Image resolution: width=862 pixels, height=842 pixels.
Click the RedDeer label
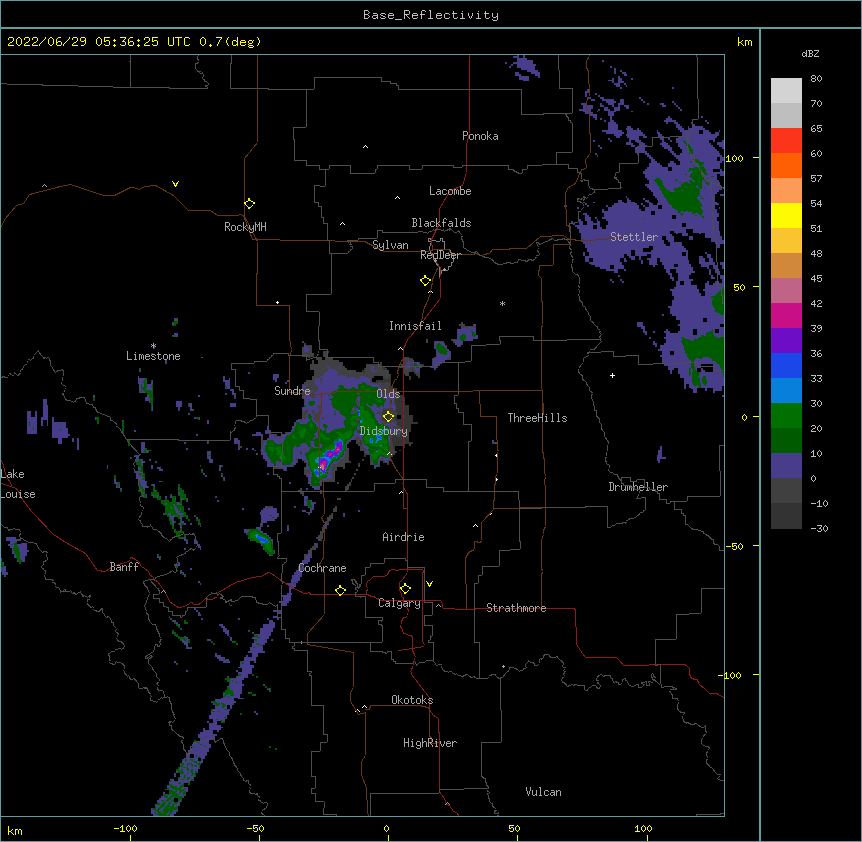coord(440,255)
